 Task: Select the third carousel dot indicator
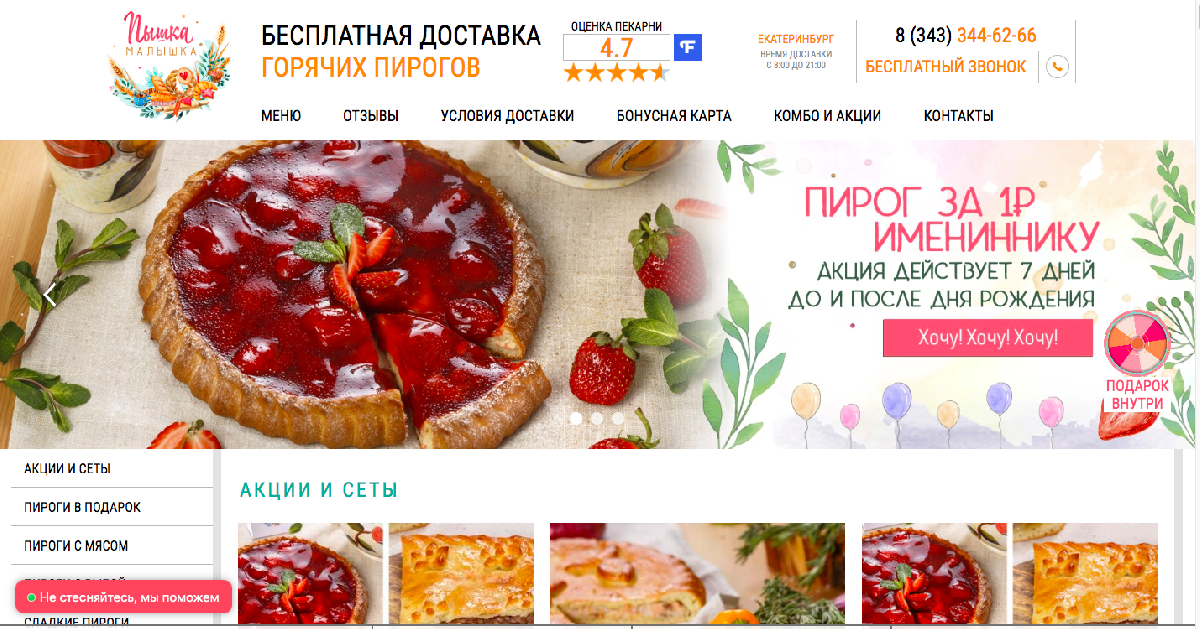point(618,419)
